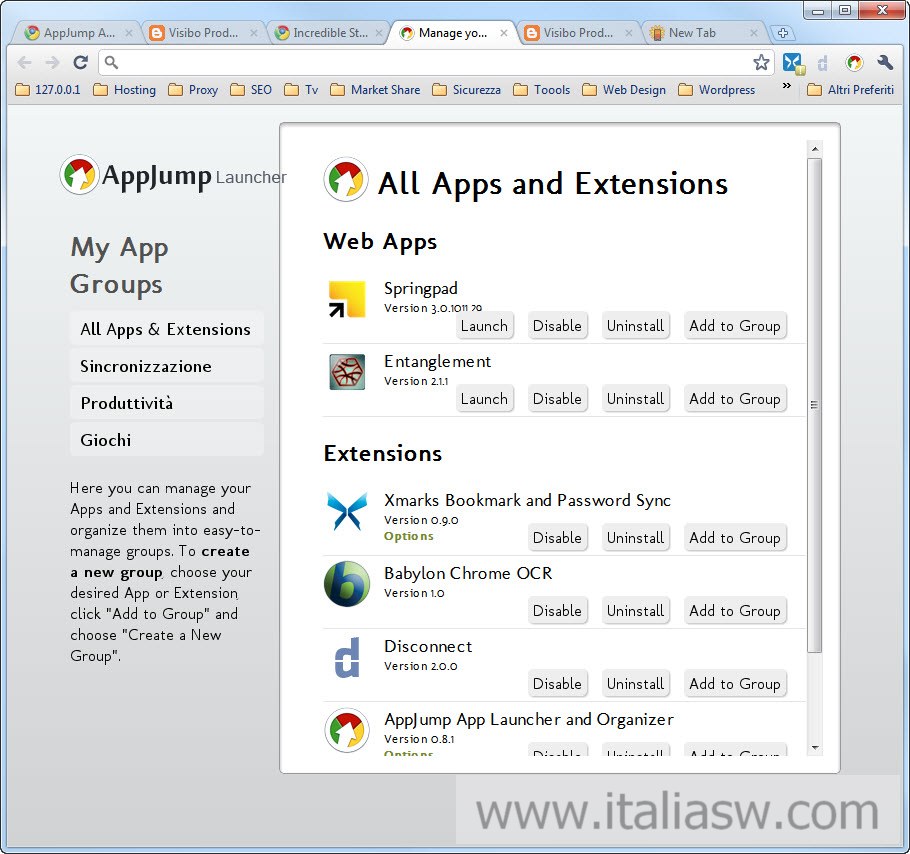The width and height of the screenshot is (910, 854).
Task: Click the panel scrollbar thumb
Action: (815, 405)
